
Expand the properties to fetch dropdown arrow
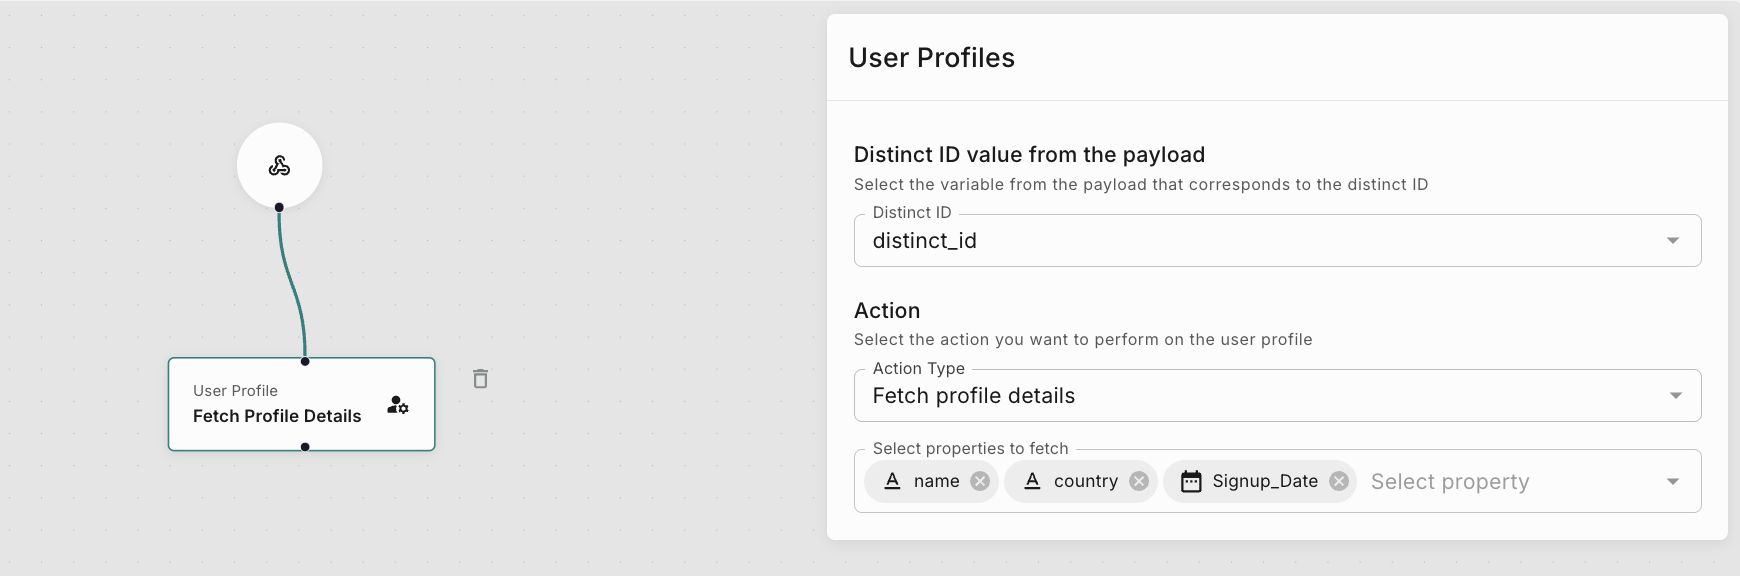1673,482
